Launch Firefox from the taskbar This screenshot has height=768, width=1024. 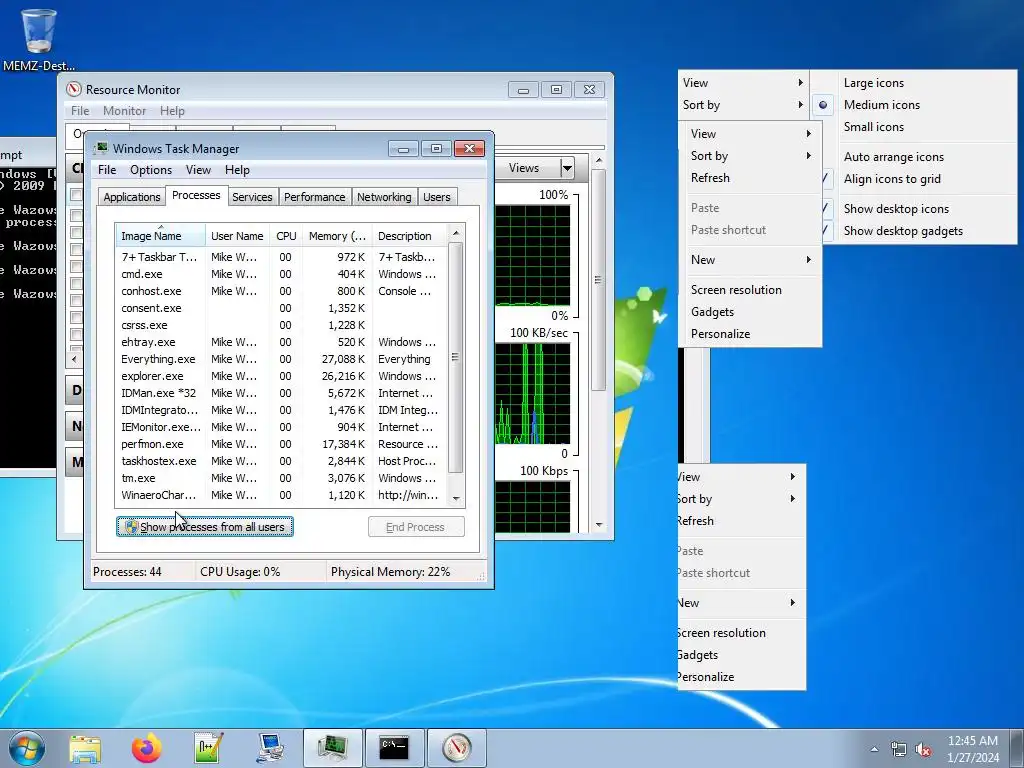(146, 748)
